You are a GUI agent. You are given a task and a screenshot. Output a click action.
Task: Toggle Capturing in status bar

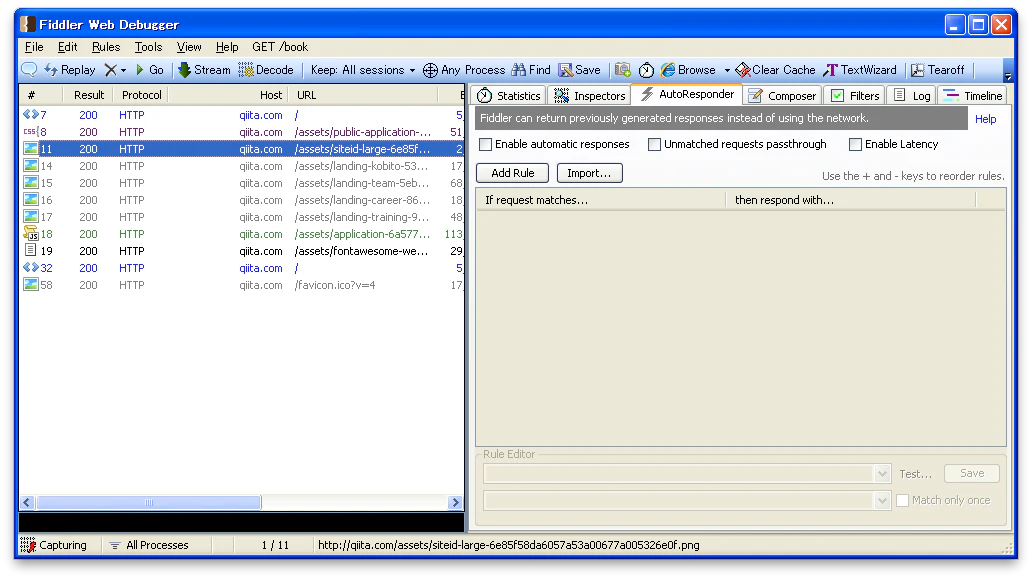click(x=54, y=545)
